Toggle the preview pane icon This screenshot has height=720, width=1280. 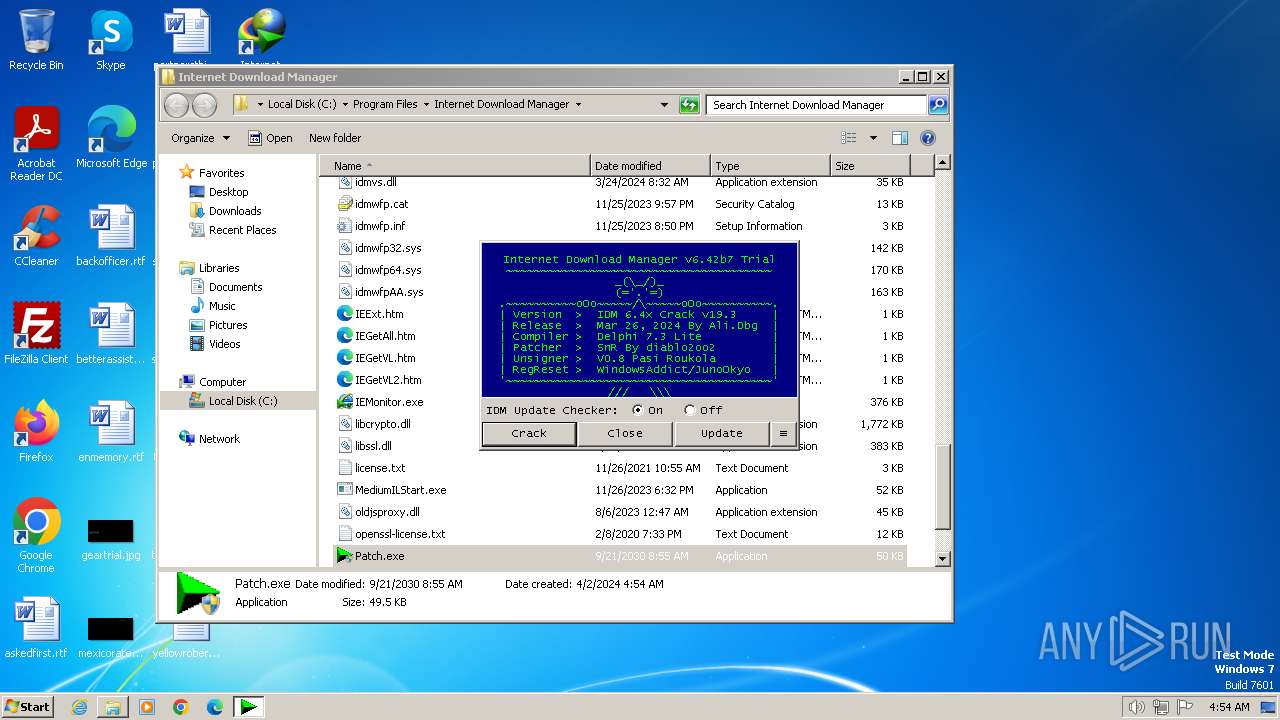[x=900, y=138]
